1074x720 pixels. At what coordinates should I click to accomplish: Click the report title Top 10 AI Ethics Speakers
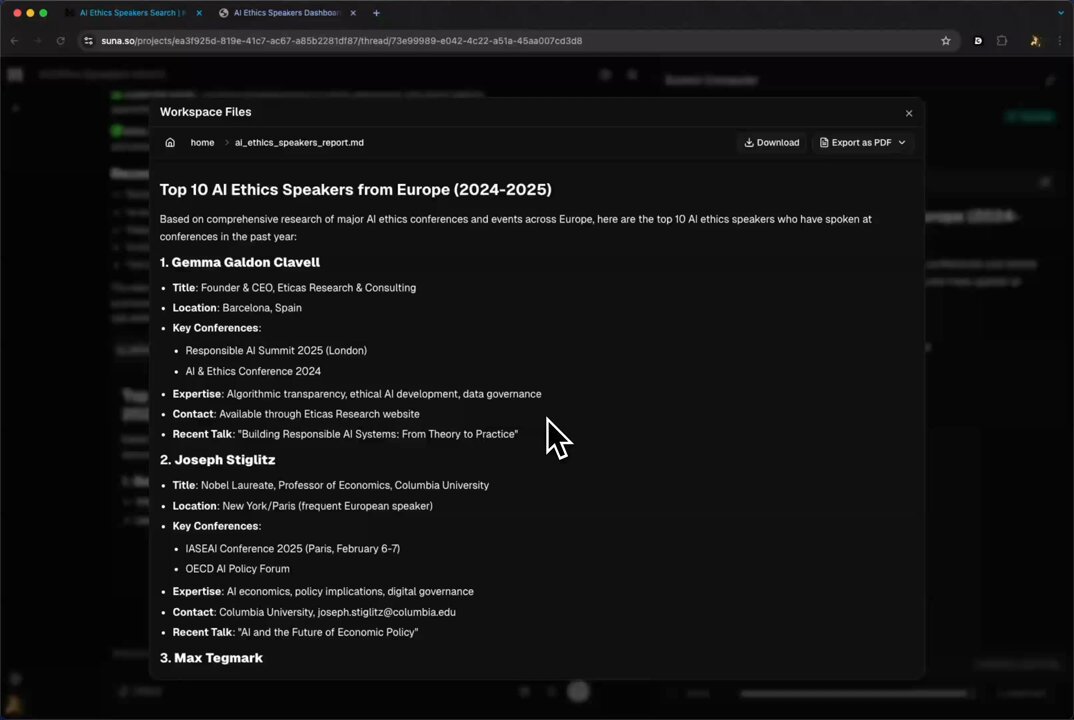click(355, 190)
